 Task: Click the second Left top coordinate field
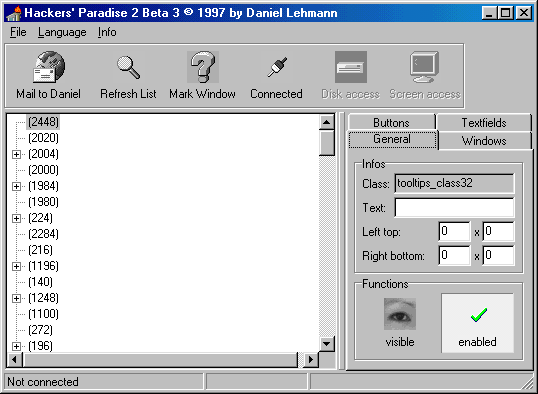[x=499, y=231]
